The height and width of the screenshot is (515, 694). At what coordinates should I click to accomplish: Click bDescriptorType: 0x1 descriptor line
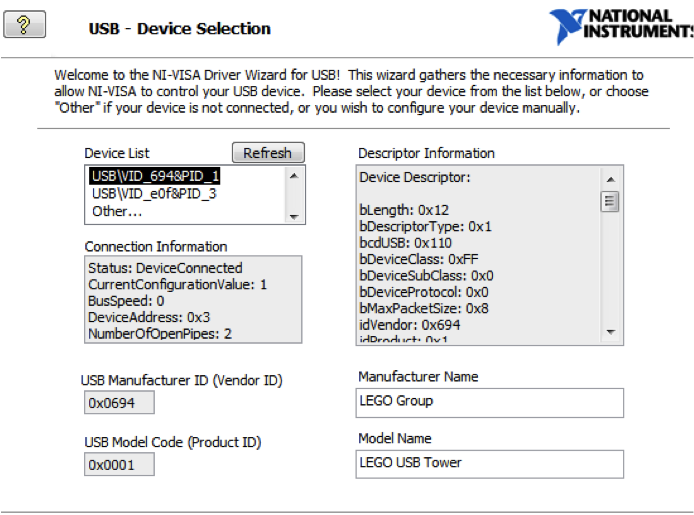click(425, 227)
